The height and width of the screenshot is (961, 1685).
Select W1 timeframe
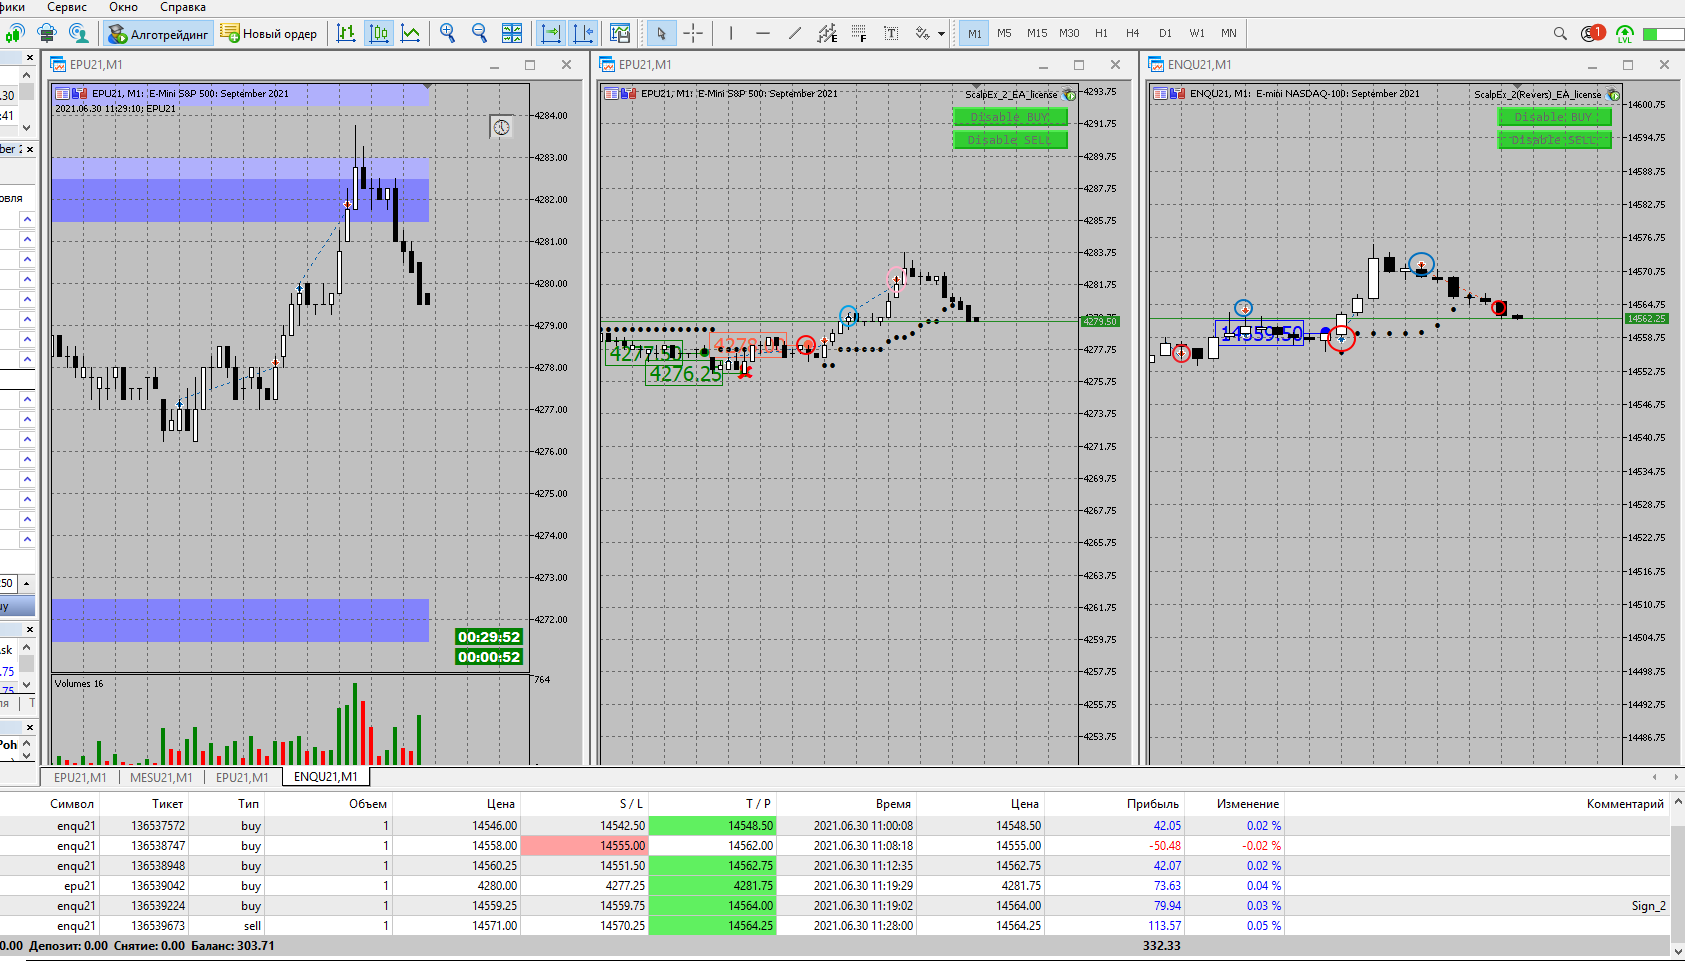tap(1197, 33)
